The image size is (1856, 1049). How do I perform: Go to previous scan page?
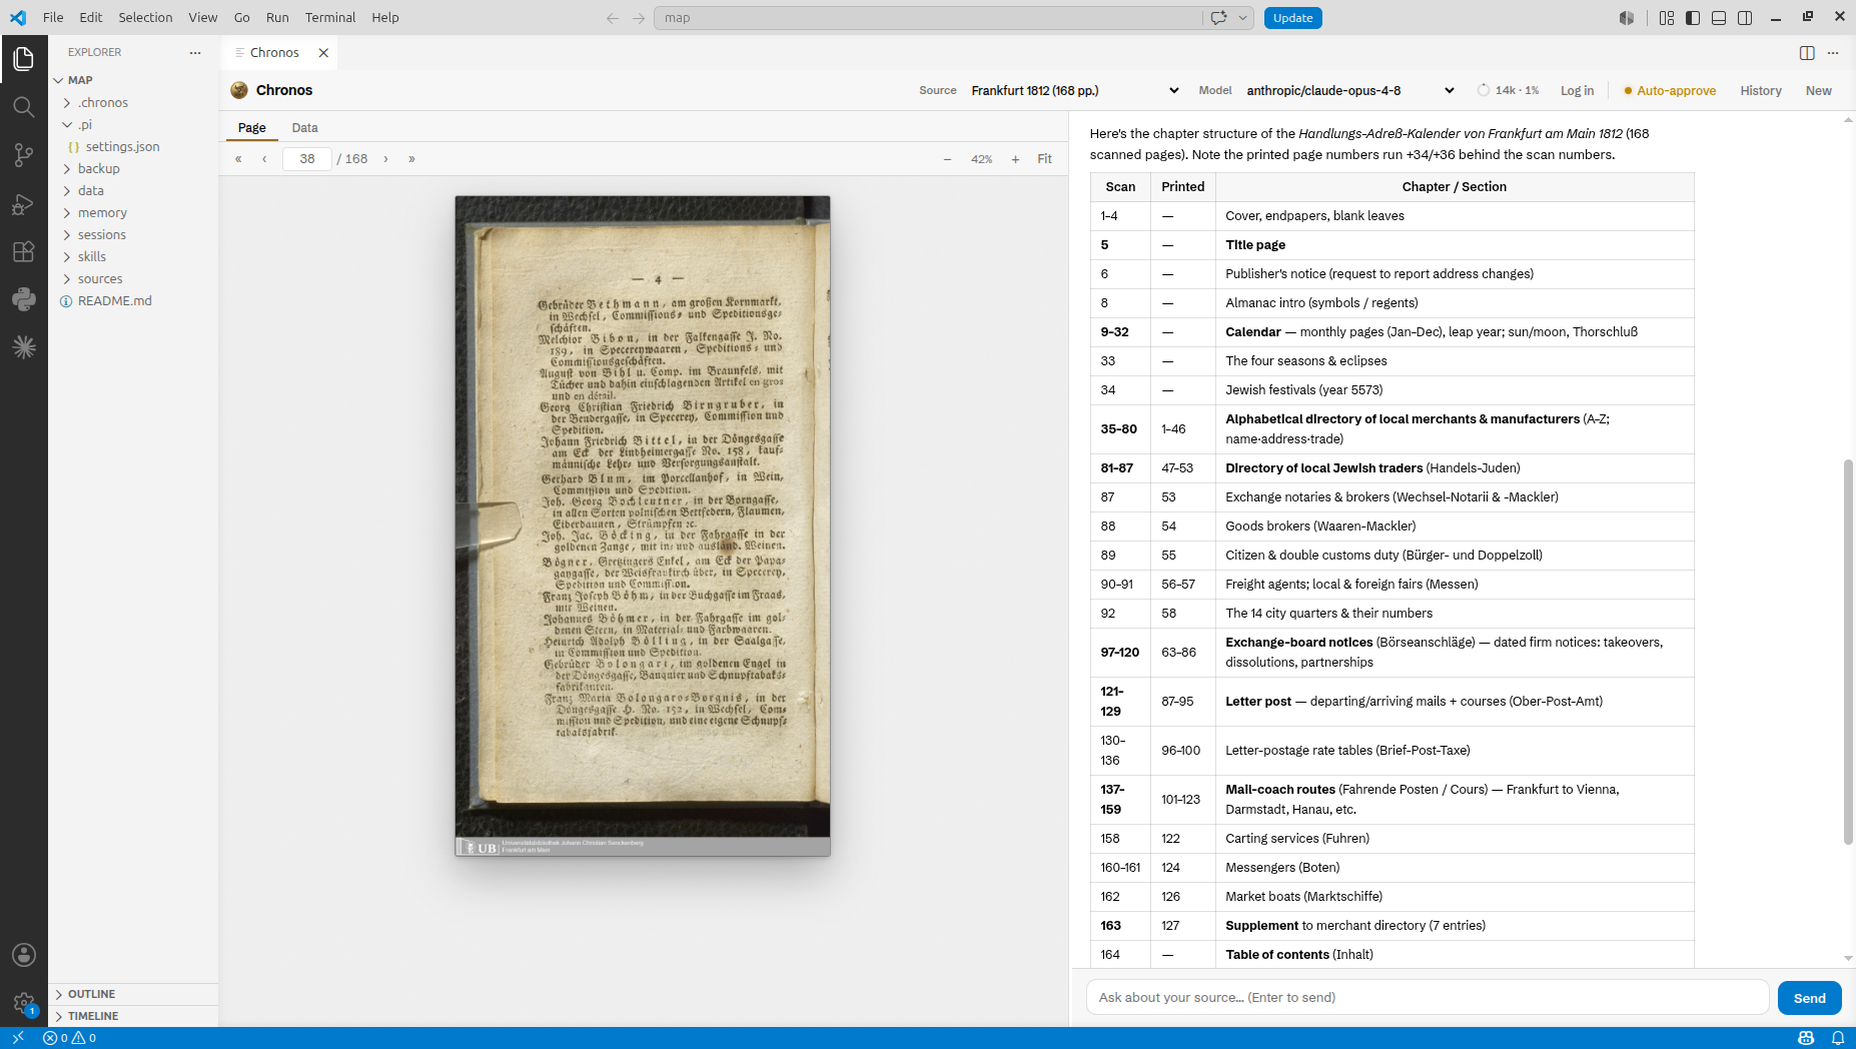[264, 159]
